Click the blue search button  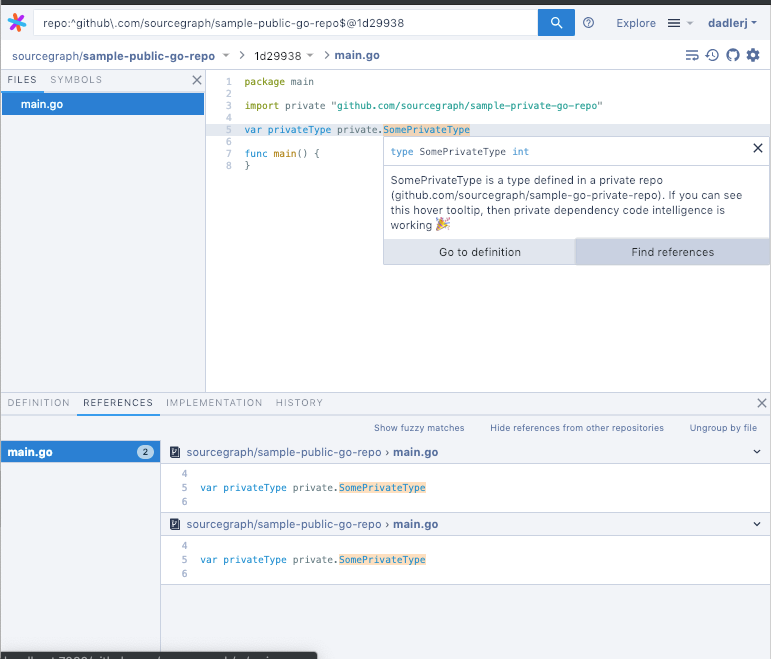[x=556, y=23]
